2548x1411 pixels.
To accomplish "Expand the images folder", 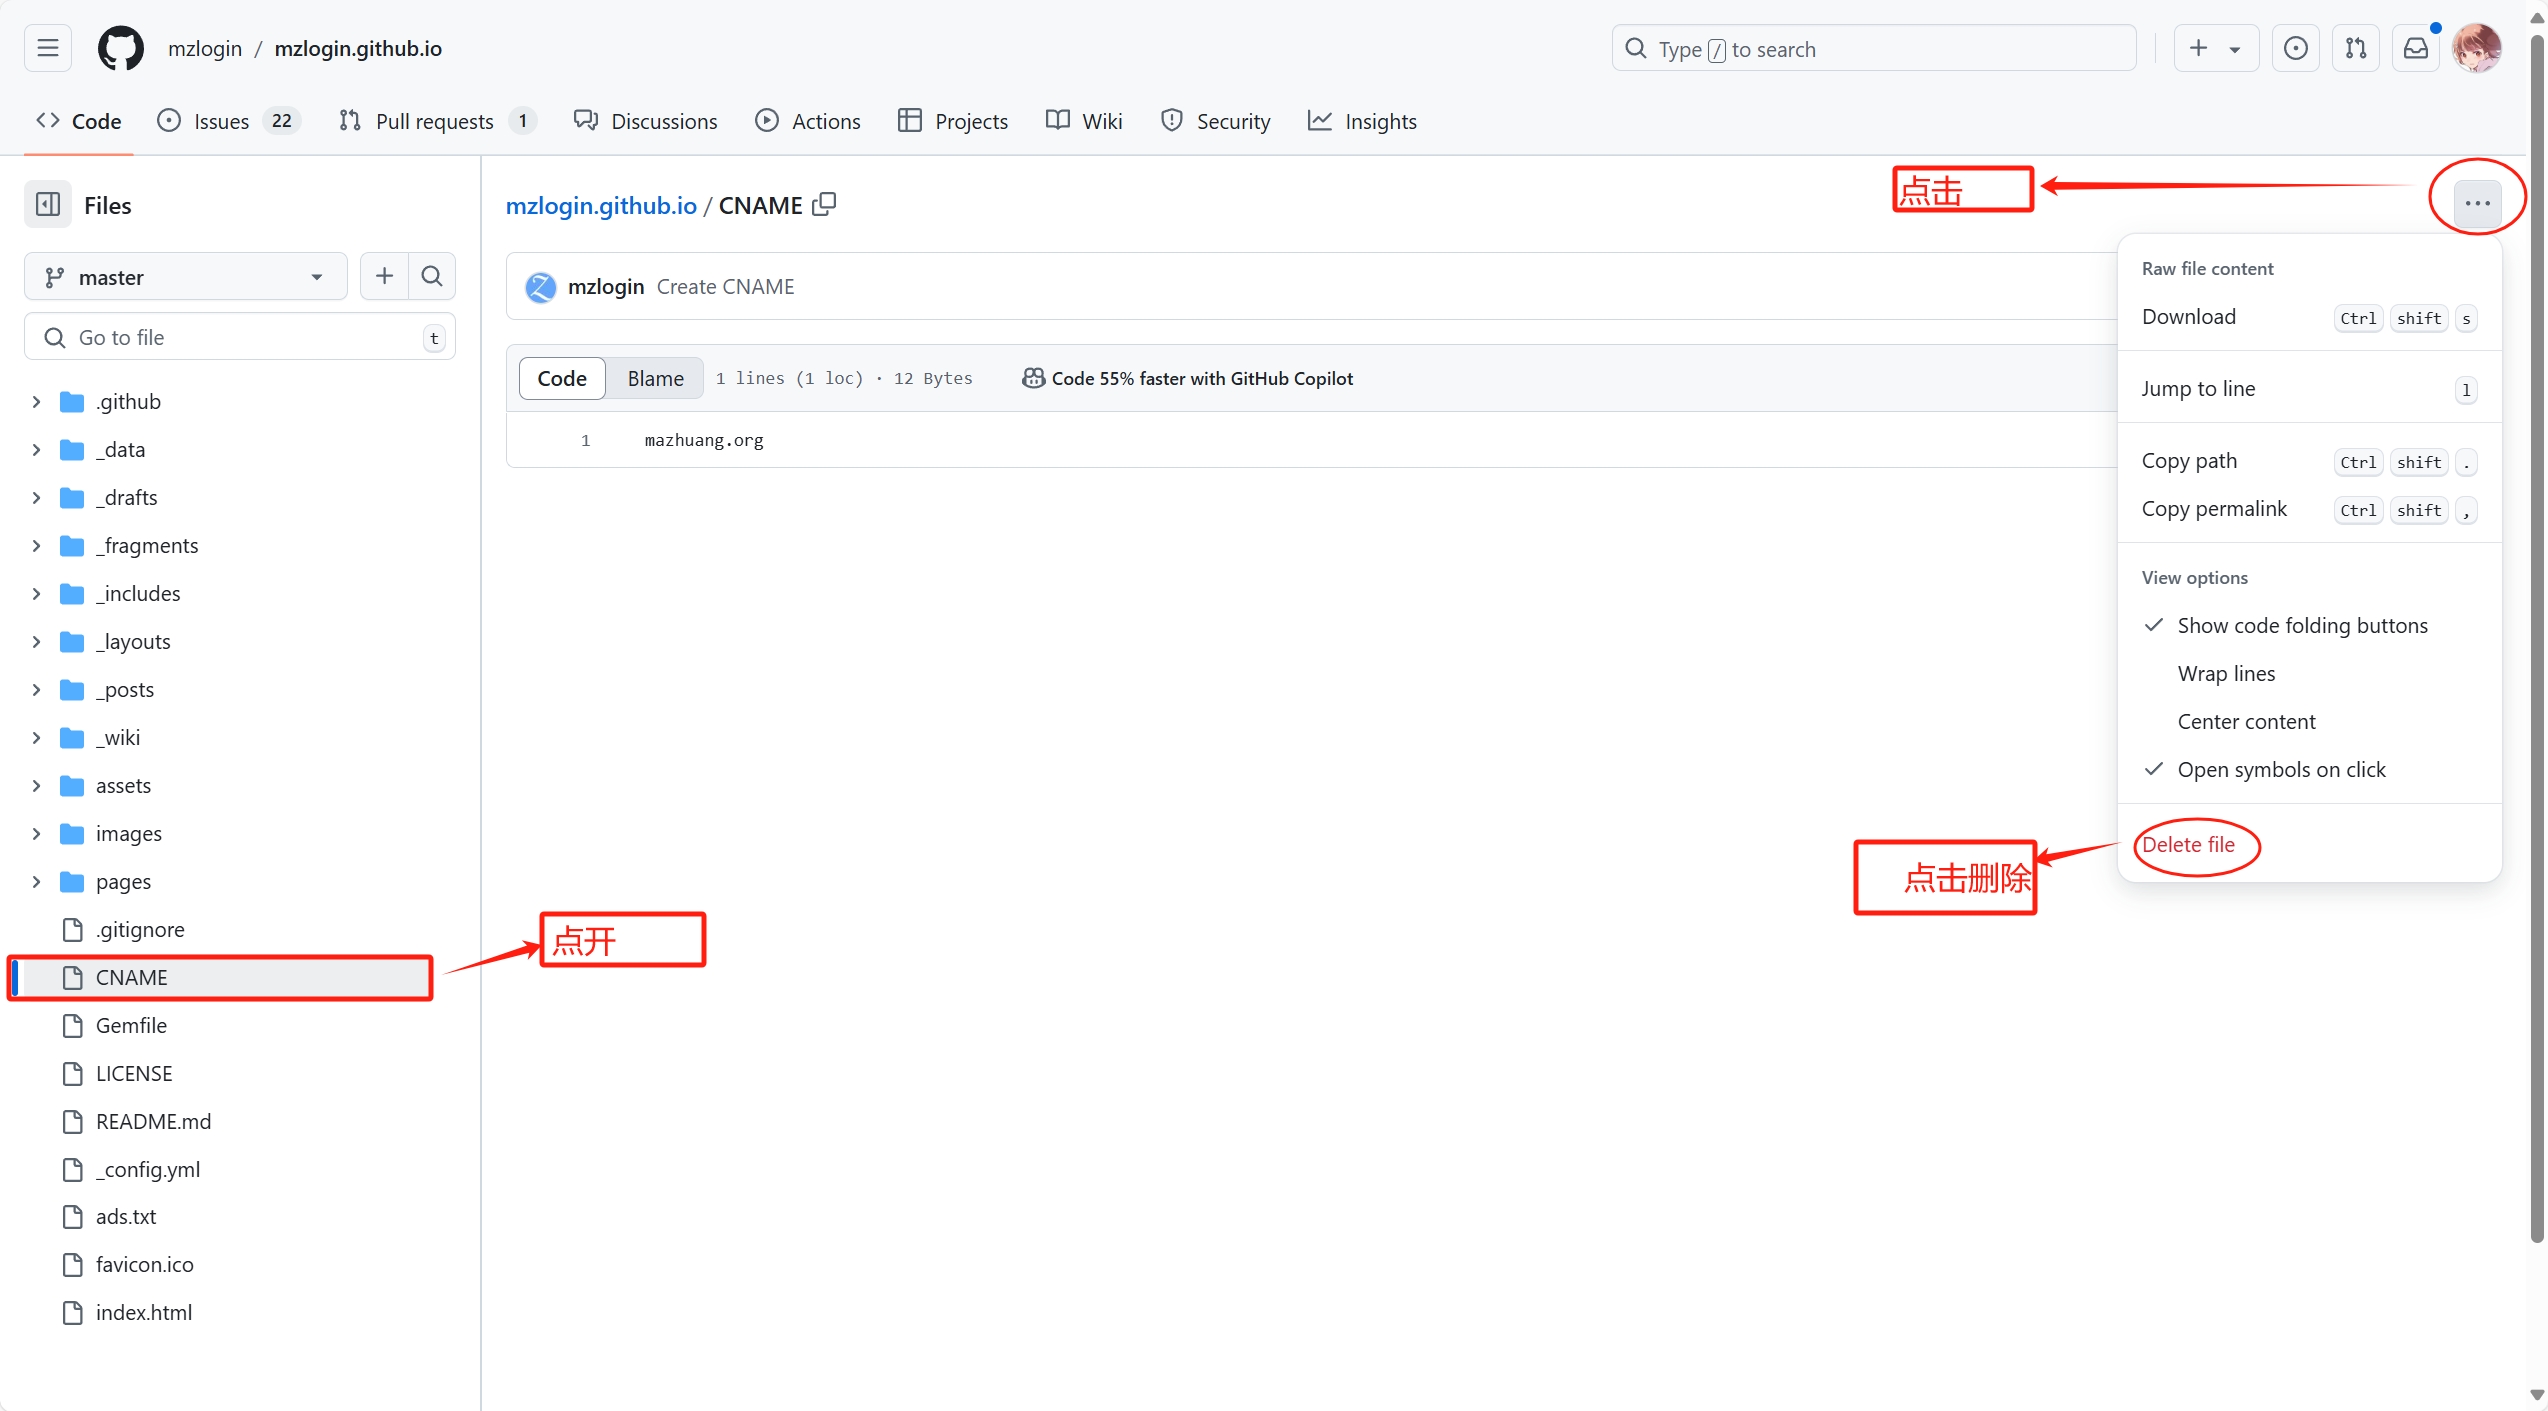I will pyautogui.click(x=36, y=833).
